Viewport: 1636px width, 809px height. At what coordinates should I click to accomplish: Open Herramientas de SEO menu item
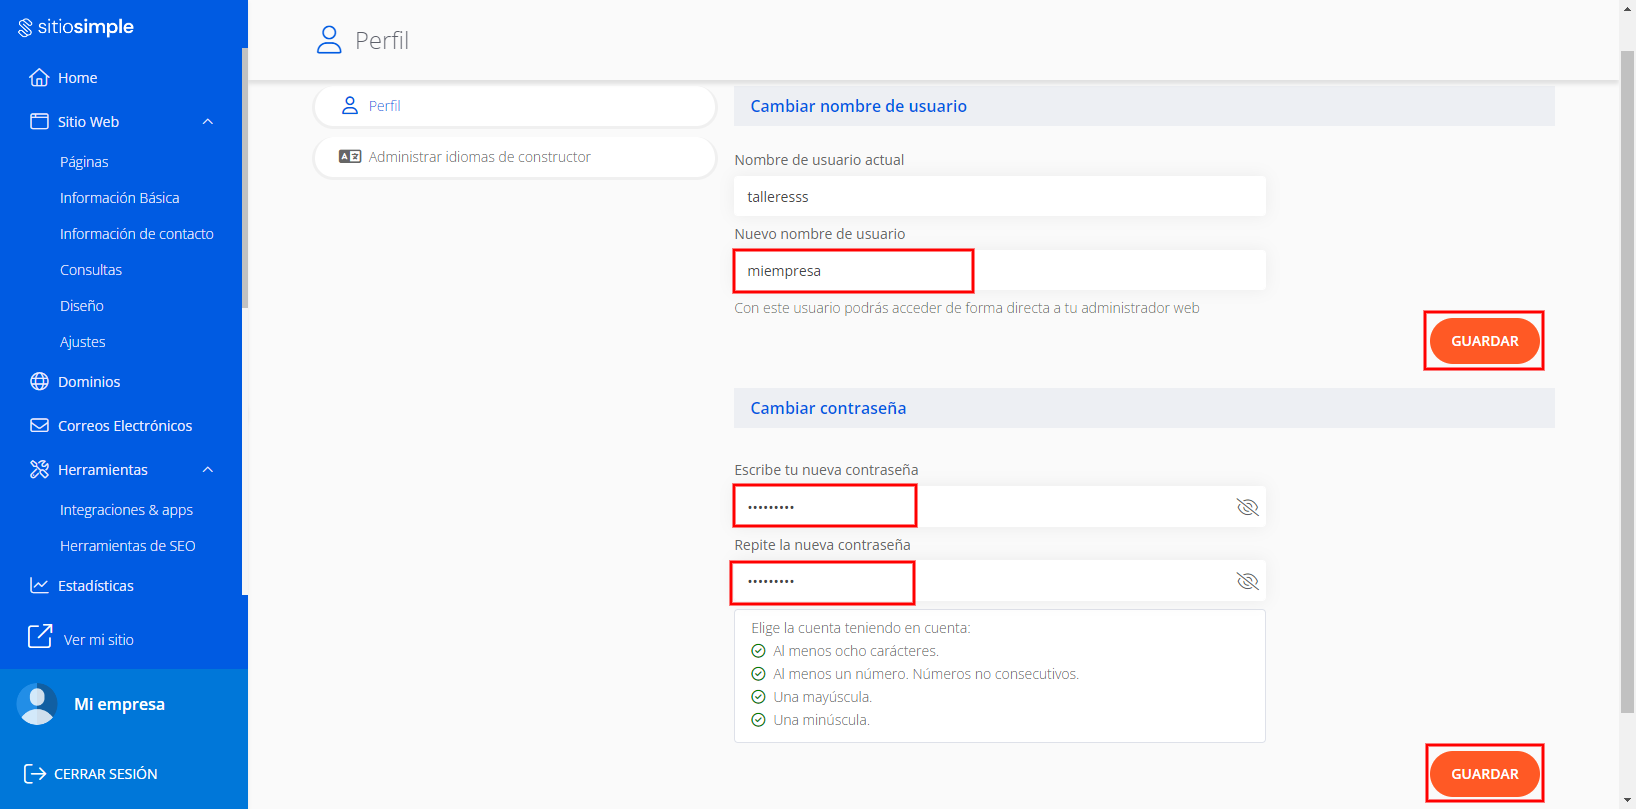[127, 546]
